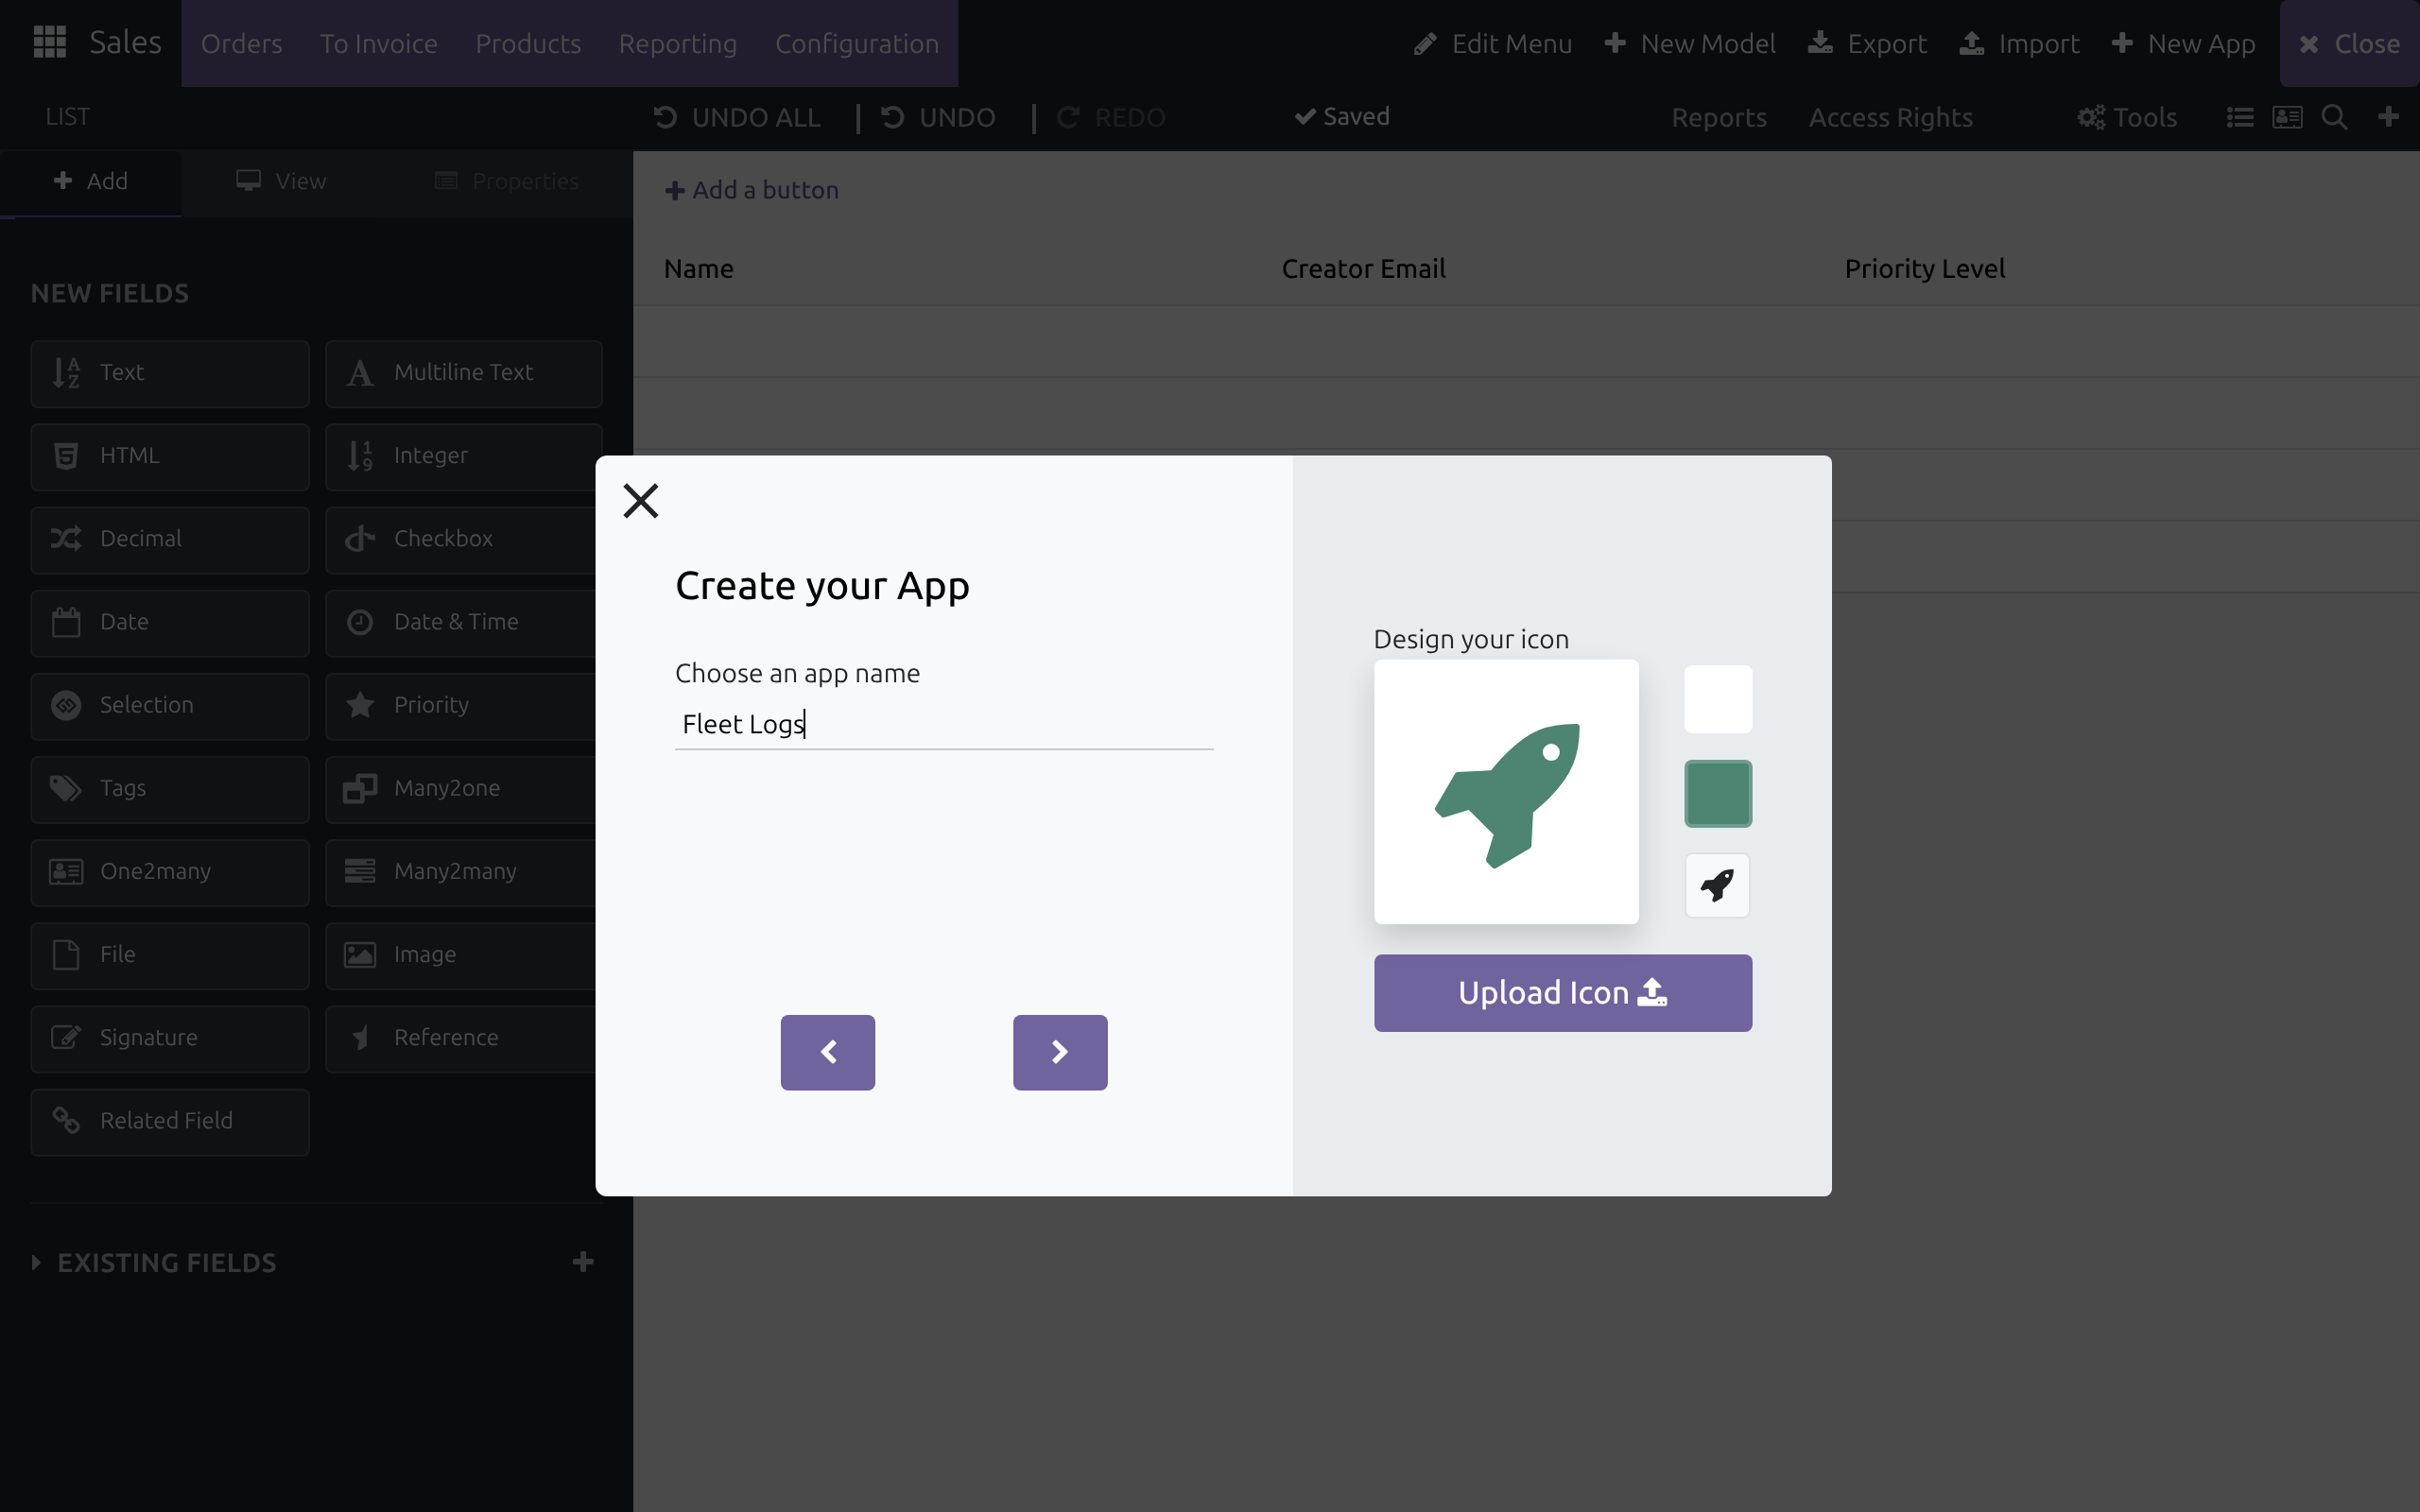Select the Checkbox field type

[x=461, y=539]
